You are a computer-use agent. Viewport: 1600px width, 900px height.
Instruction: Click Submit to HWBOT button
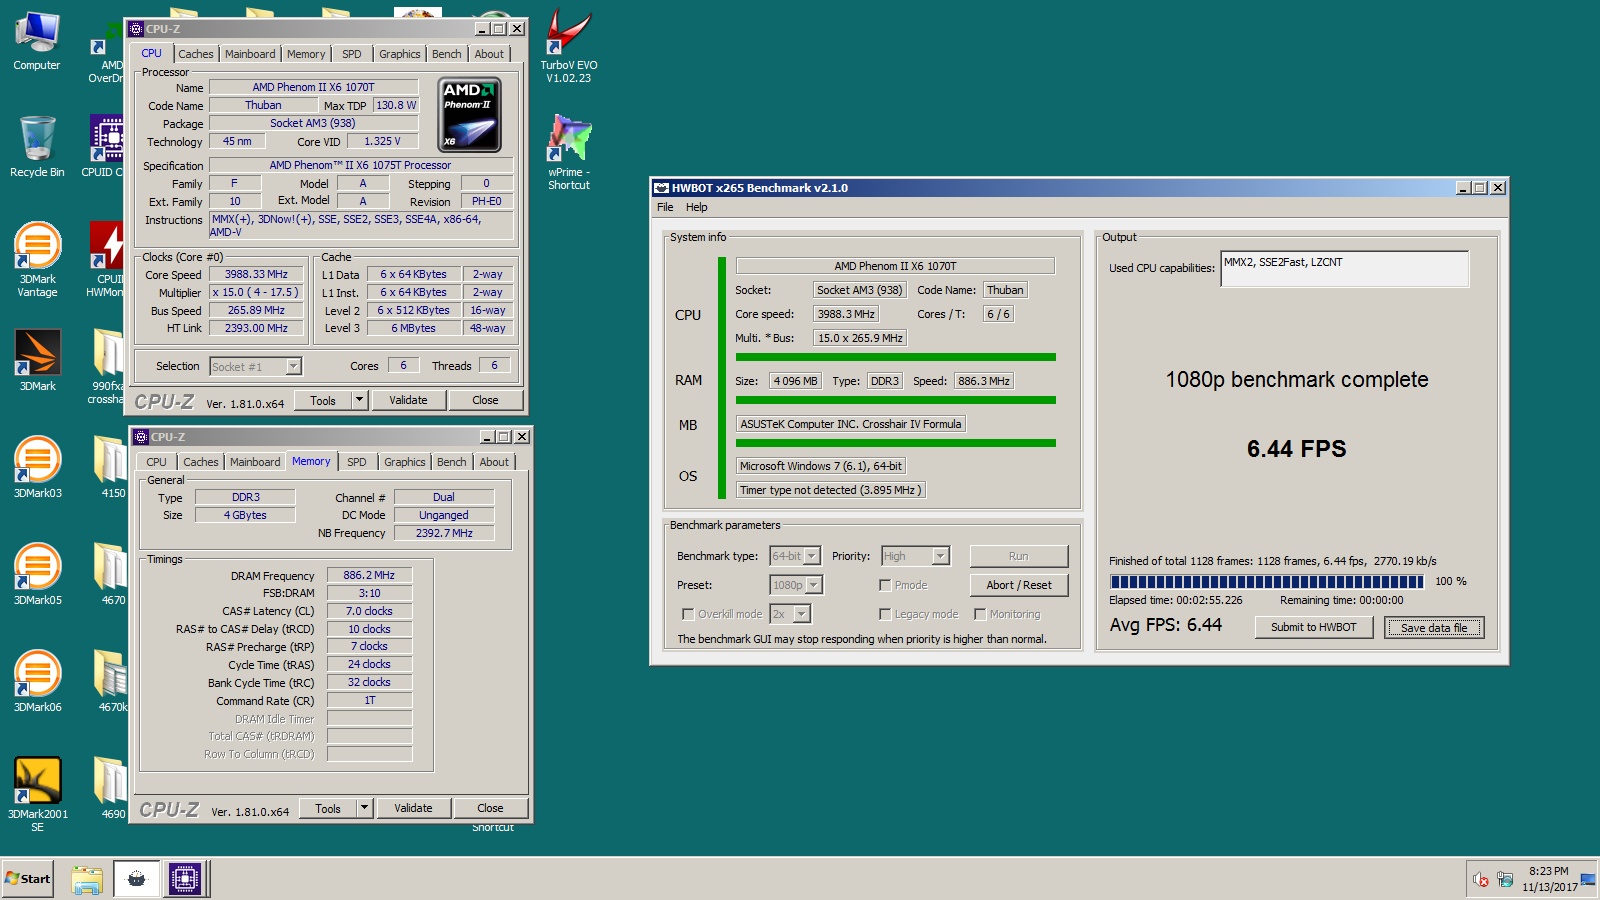1313,627
